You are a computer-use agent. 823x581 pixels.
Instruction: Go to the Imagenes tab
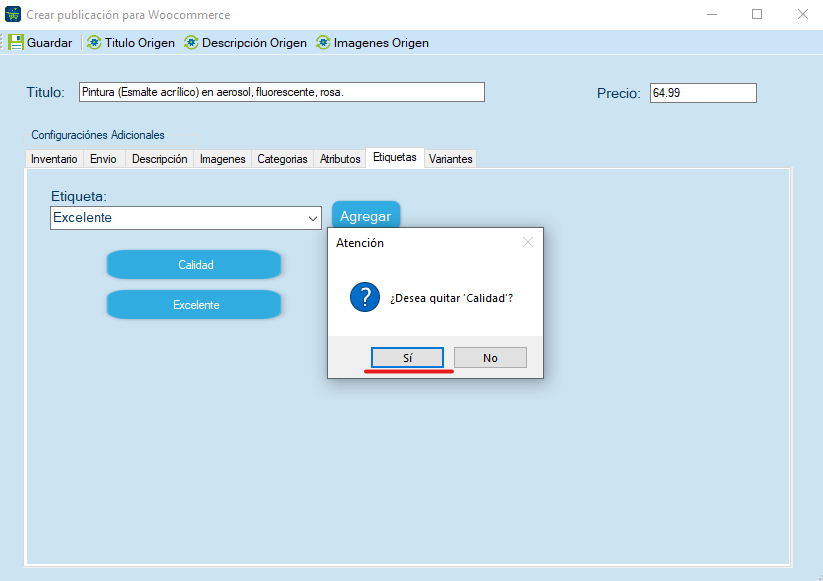point(223,159)
